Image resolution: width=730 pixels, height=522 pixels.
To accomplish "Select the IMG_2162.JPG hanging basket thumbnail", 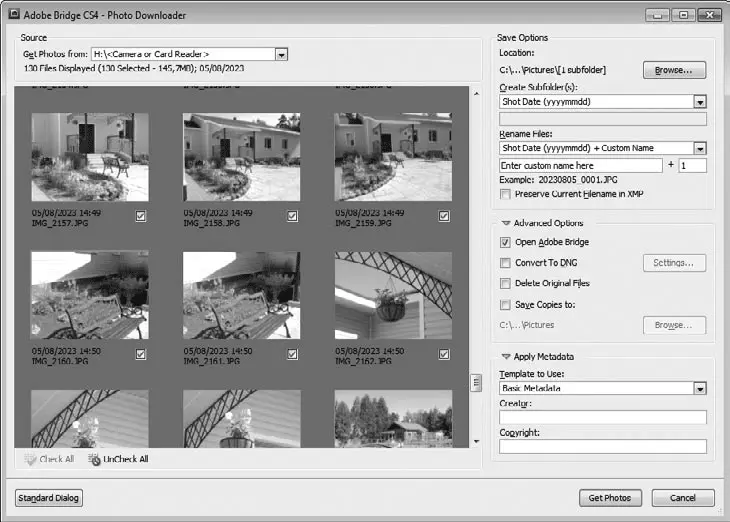I will (392, 294).
